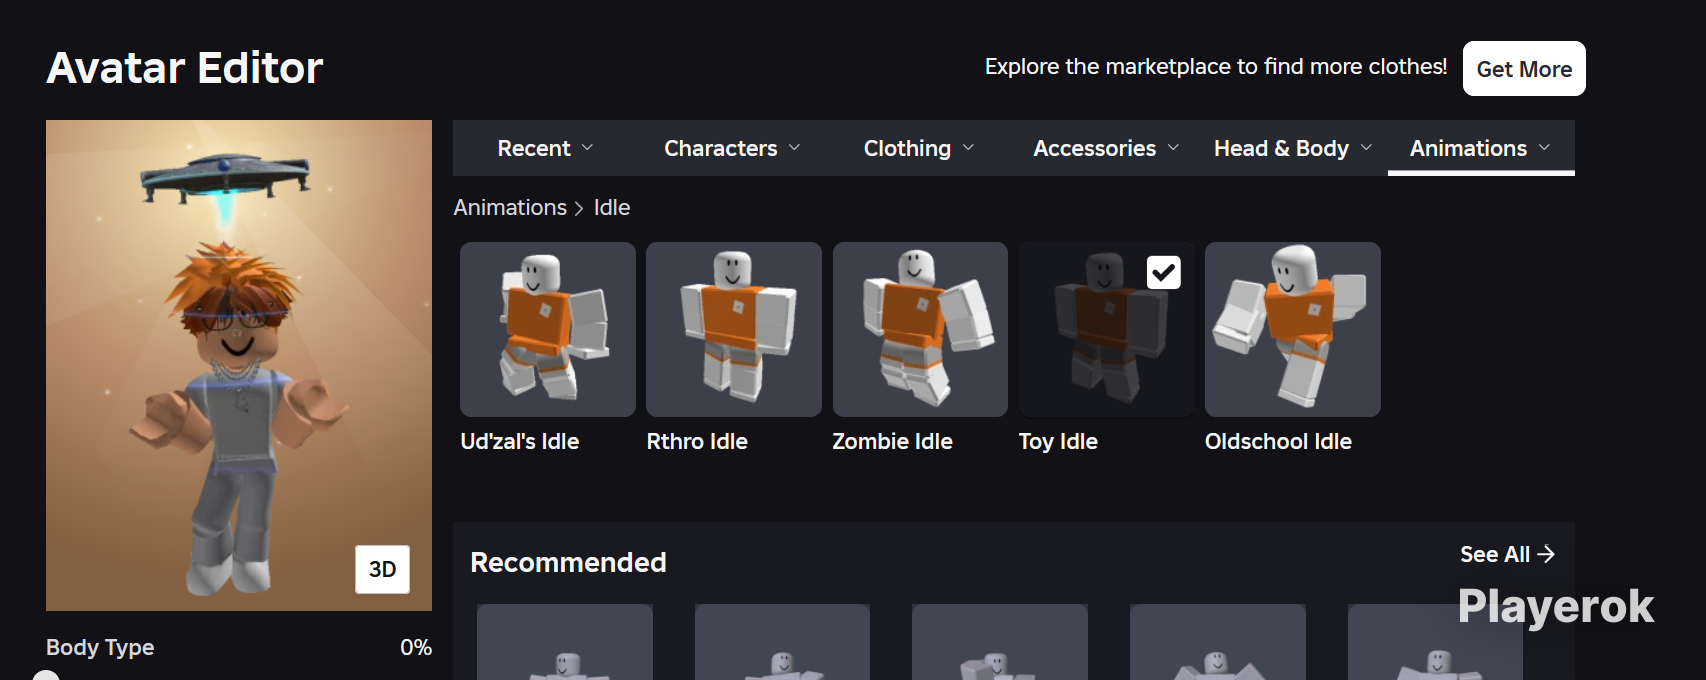Click the Avatar Editor page title
Image resolution: width=1706 pixels, height=680 pixels.
[x=185, y=68]
